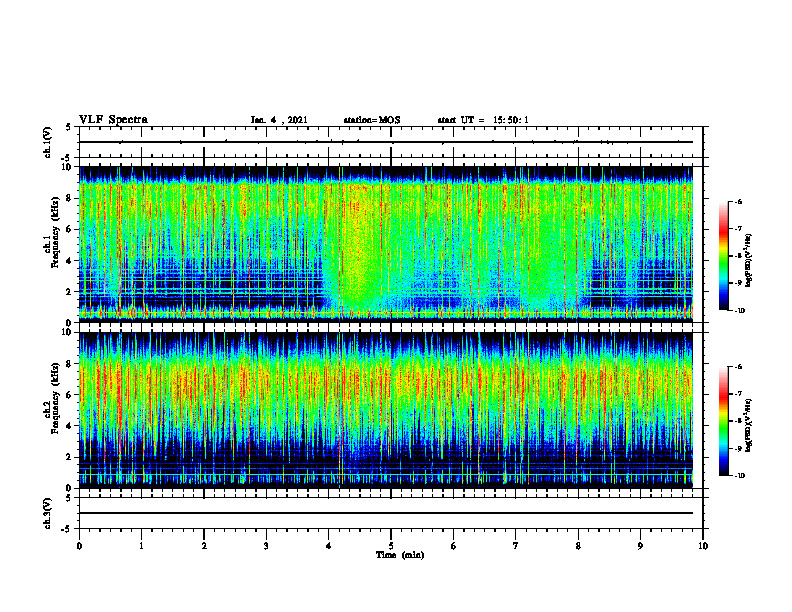
Task: Click the "-6" label on ch.1 colorbar
Action: click(x=738, y=201)
